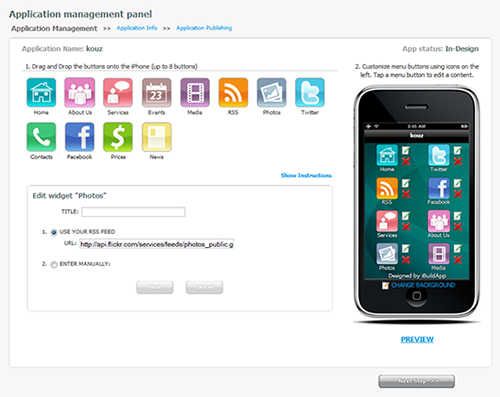Click edit pencil icon beside iPhone Facebook button
Image resolution: width=500 pixels, height=397 pixels.
[458, 183]
